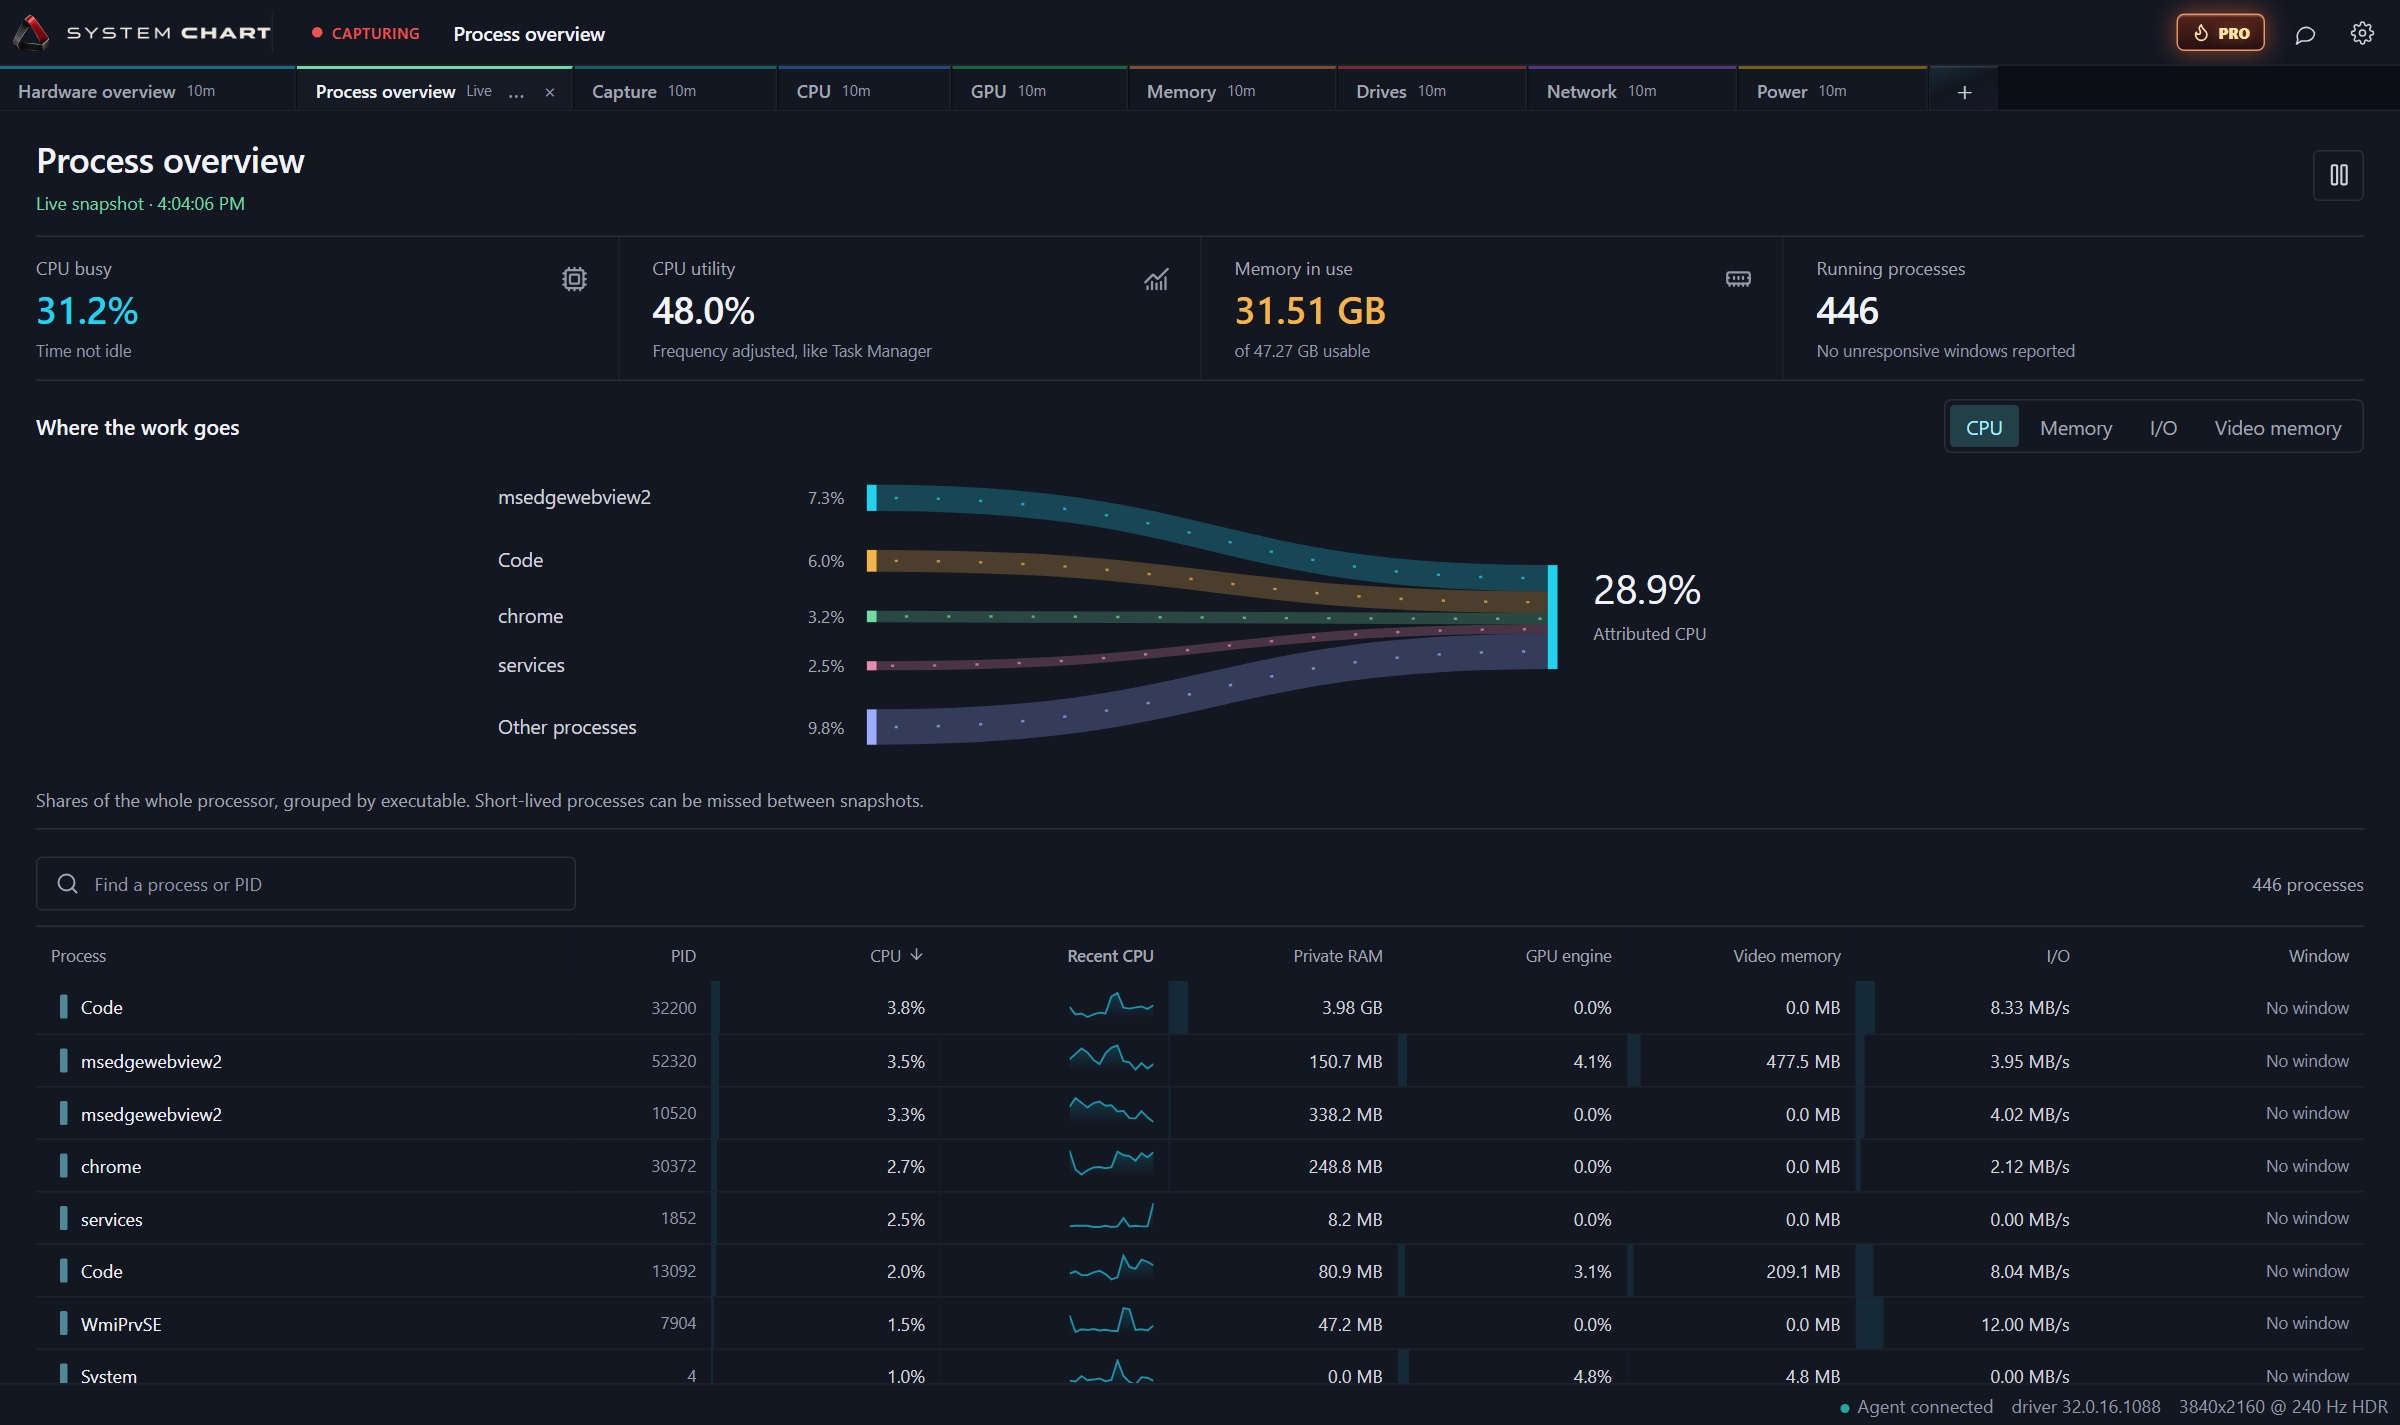The height and width of the screenshot is (1425, 2400).
Task: Click the chart icon in CPU utility card
Action: coord(1156,279)
